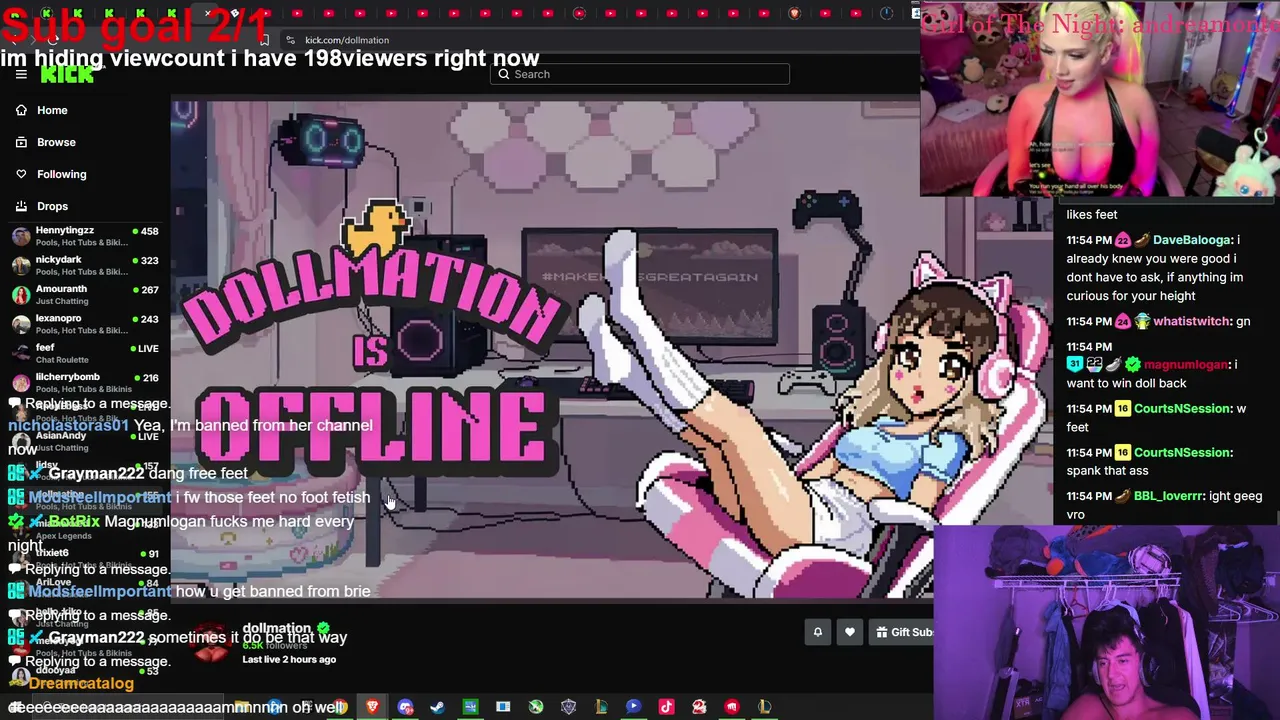The image size is (1280, 720).
Task: Bookmark this page from the address bar
Action: coord(264,40)
